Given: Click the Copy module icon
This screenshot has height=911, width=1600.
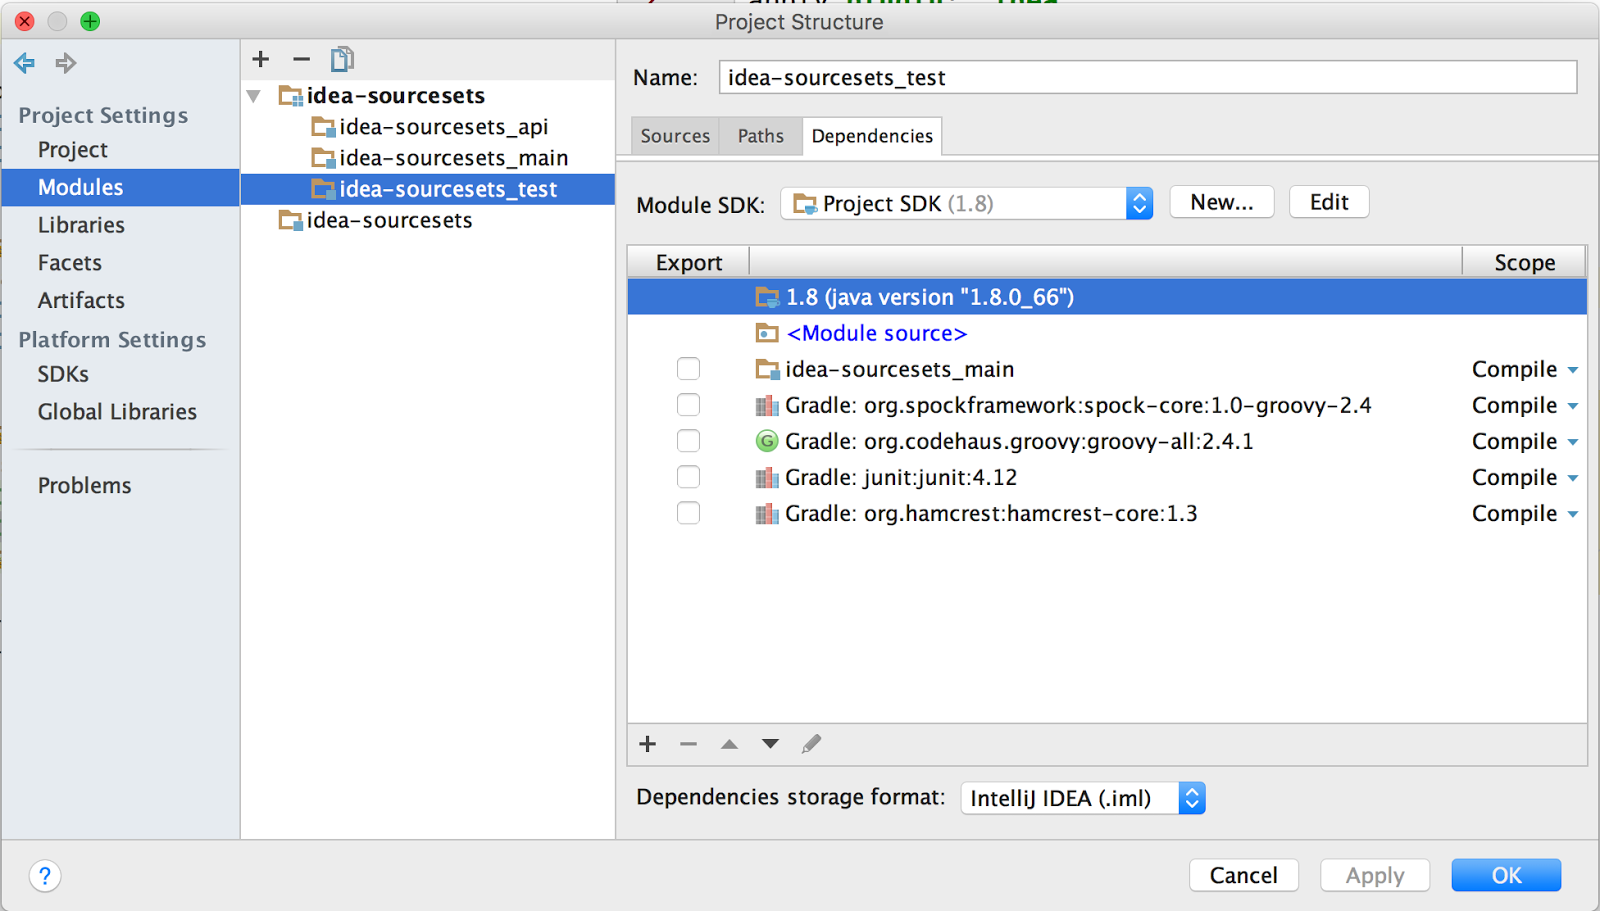Looking at the screenshot, I should pyautogui.click(x=342, y=59).
